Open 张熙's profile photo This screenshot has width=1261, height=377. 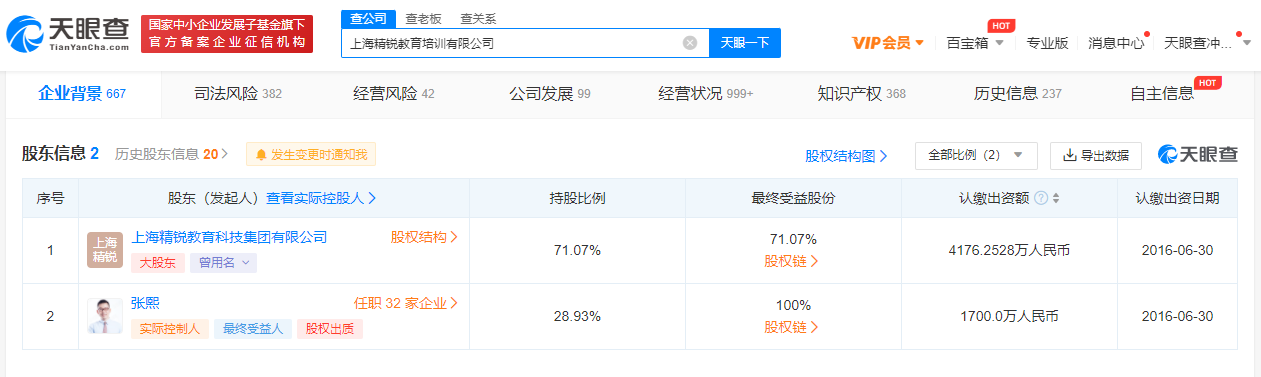pos(105,316)
